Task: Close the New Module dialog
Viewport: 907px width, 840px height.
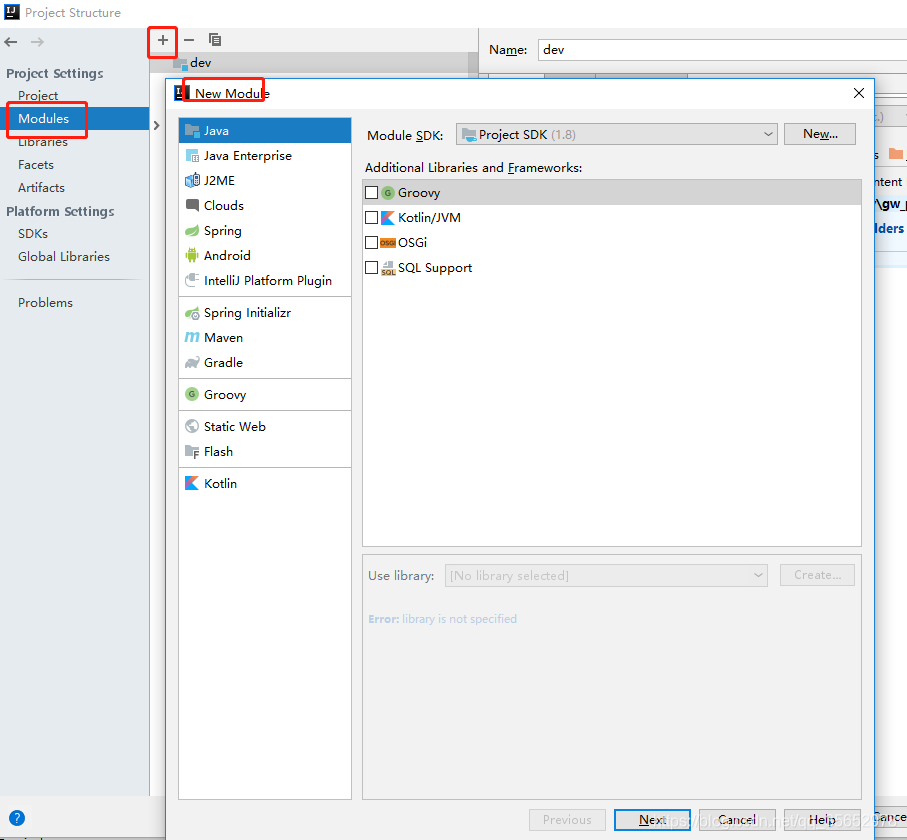Action: [x=858, y=93]
